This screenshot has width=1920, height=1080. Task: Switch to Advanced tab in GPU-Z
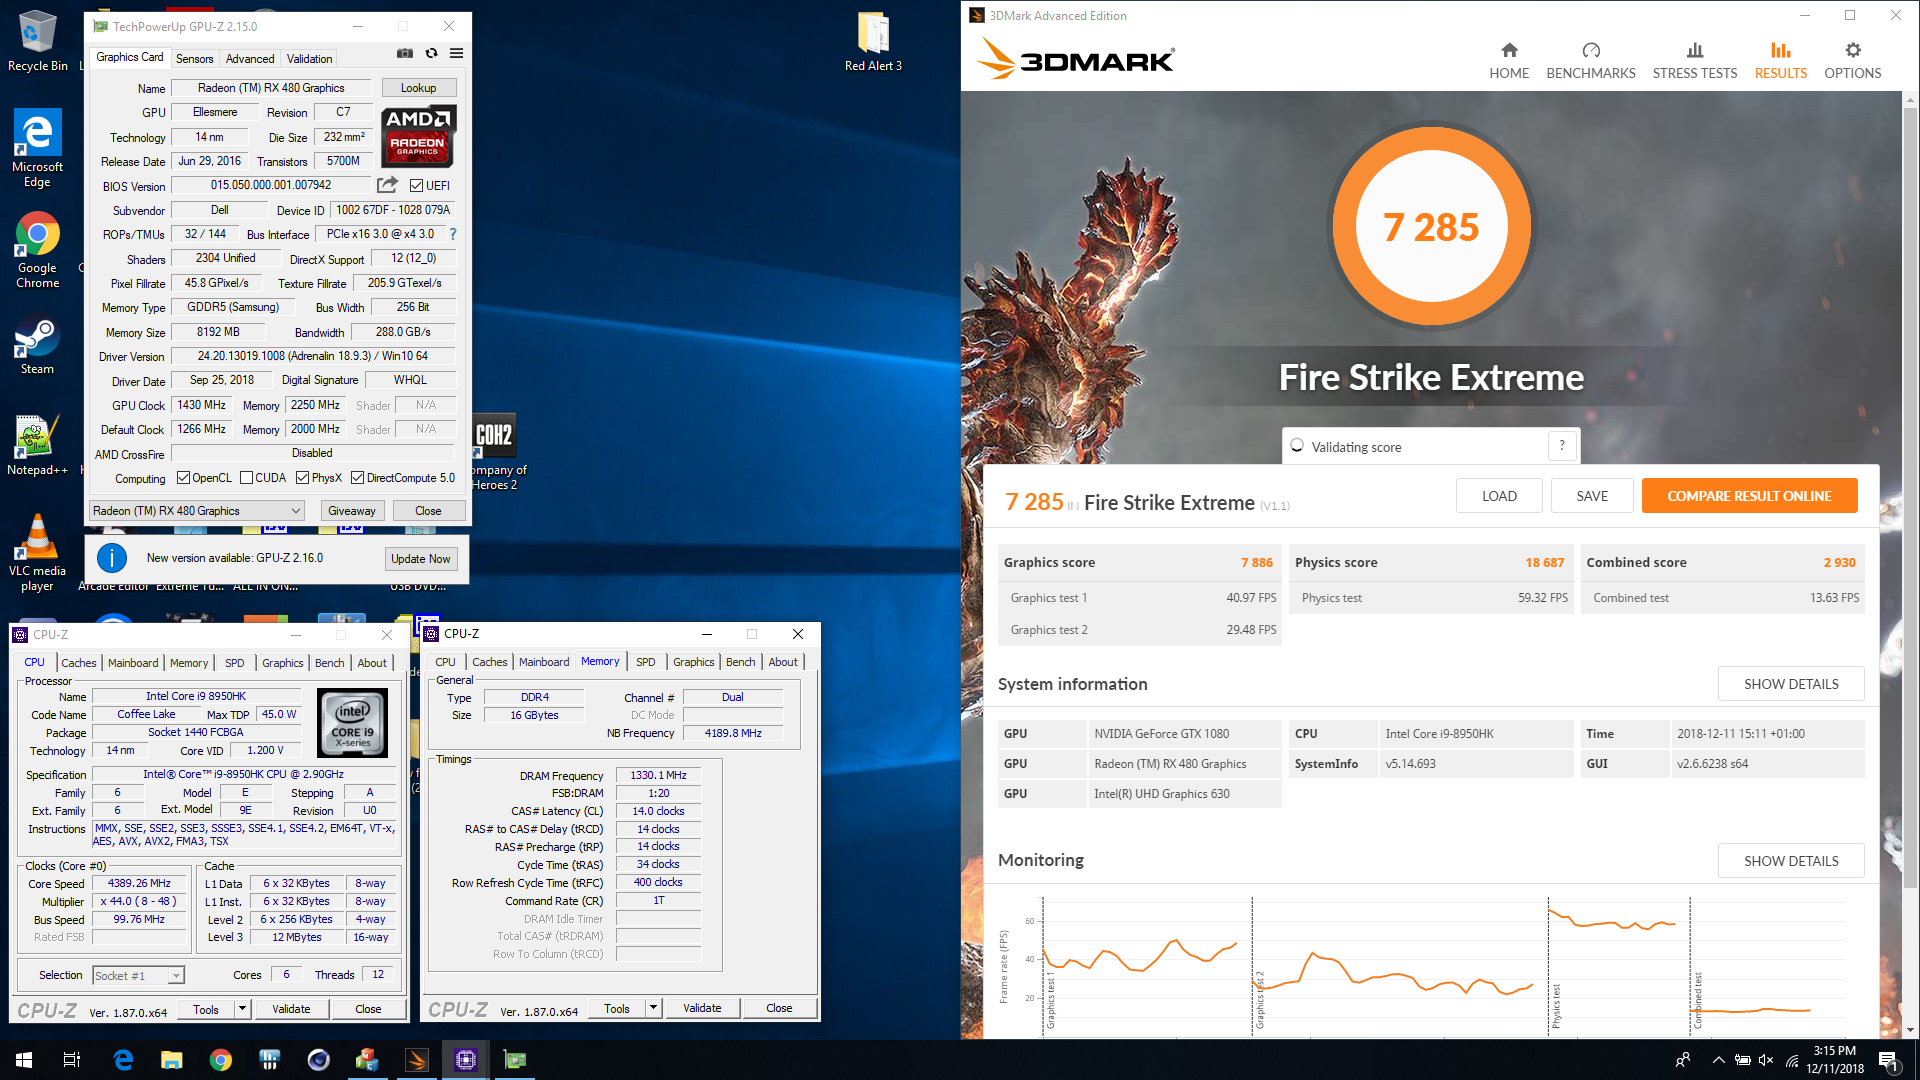coord(249,59)
